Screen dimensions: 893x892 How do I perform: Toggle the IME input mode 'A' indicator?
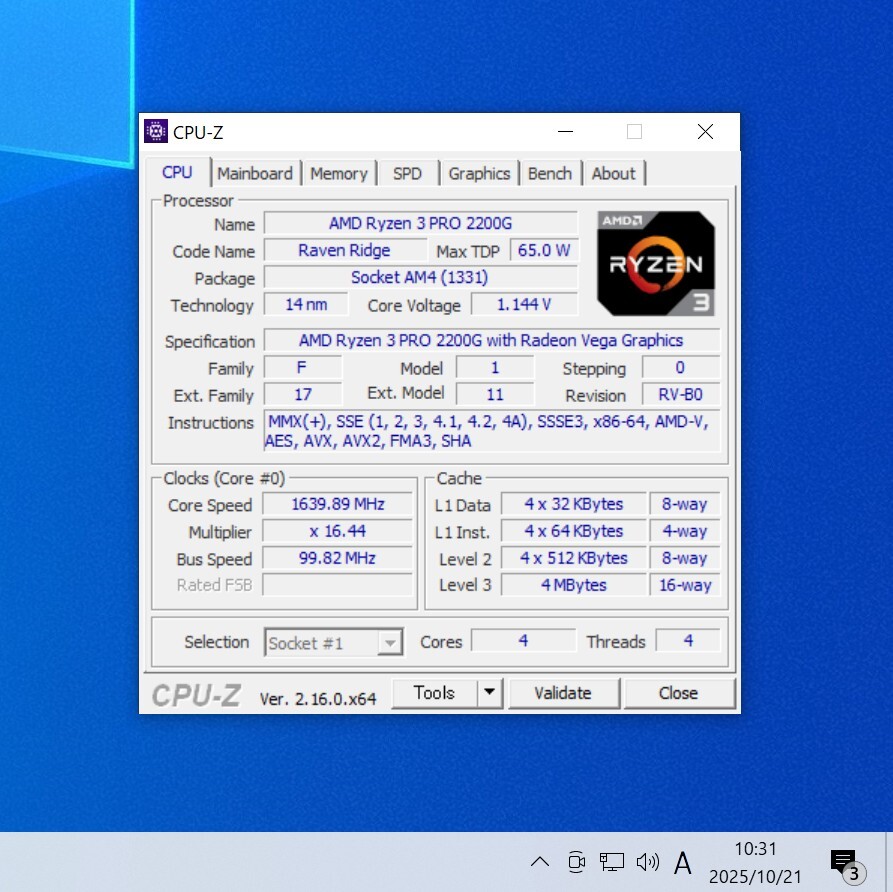[683, 861]
